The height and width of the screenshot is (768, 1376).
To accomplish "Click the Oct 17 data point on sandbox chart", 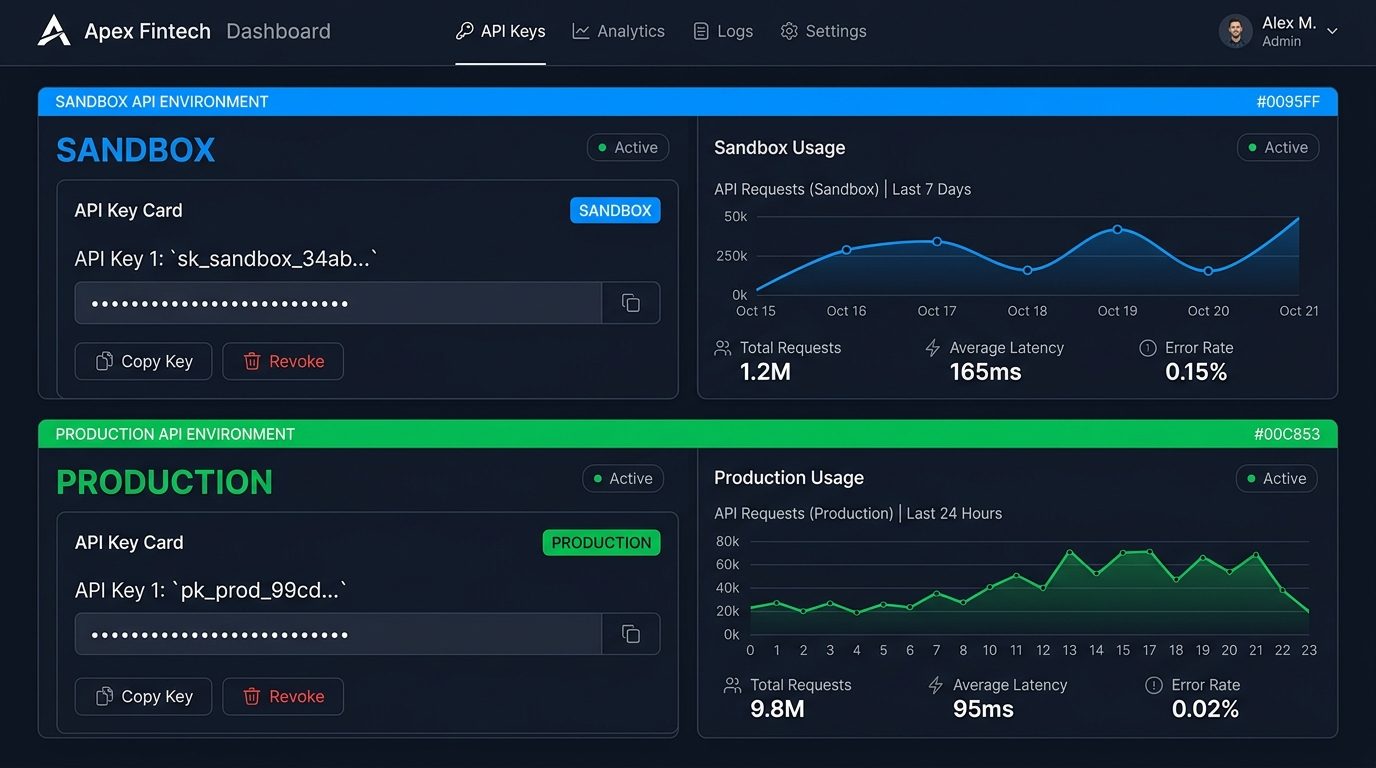I will coord(937,241).
